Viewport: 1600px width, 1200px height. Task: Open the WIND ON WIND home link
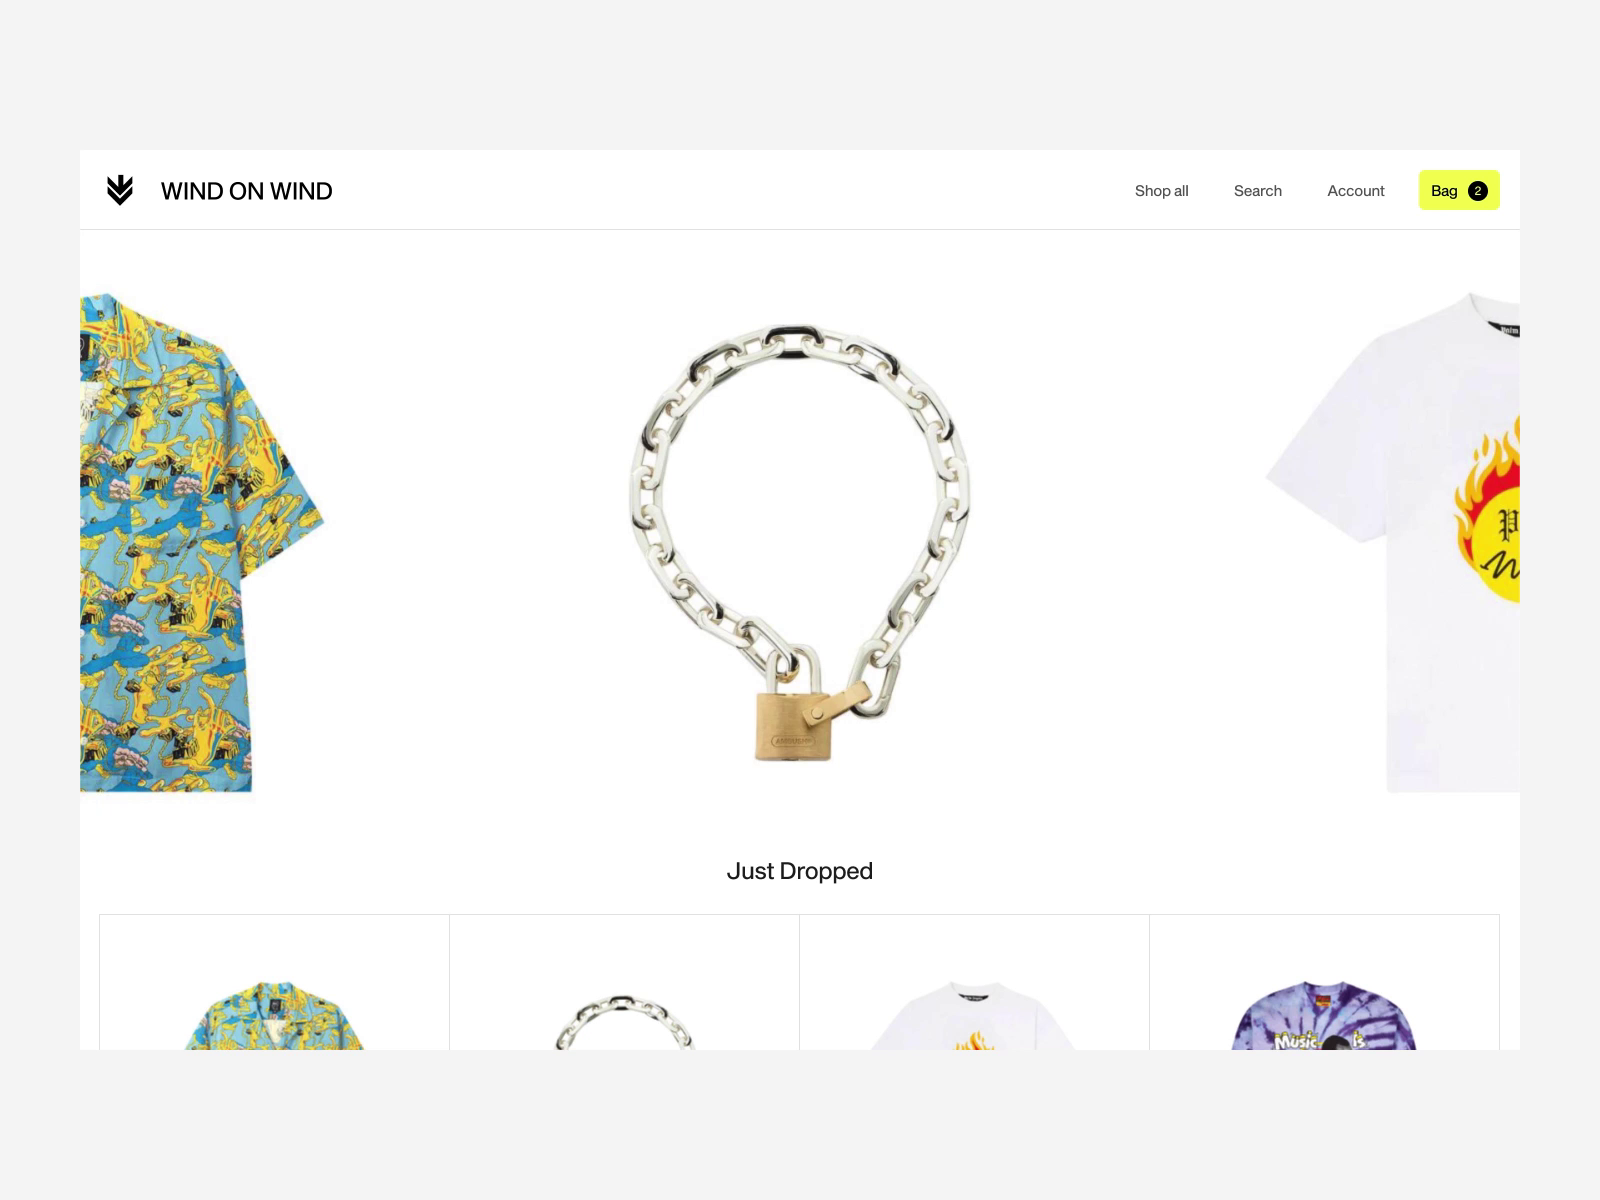(246, 191)
